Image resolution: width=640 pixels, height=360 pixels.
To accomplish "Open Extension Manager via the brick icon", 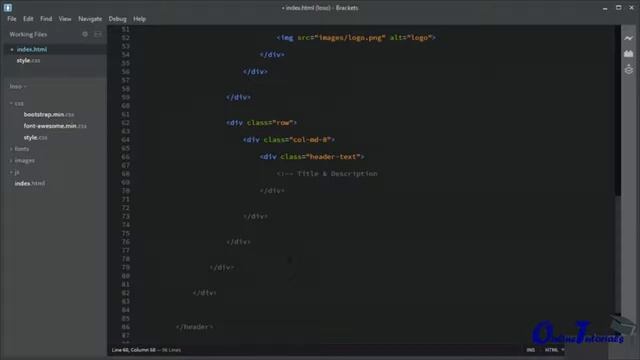I will [629, 54].
